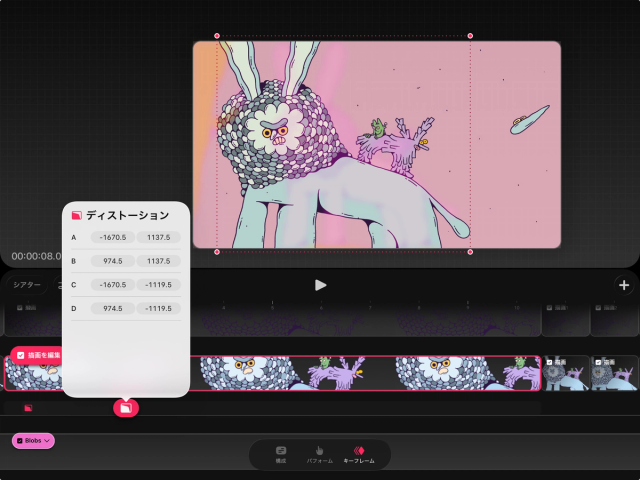Edit point A second value 1137.5

pos(158,238)
